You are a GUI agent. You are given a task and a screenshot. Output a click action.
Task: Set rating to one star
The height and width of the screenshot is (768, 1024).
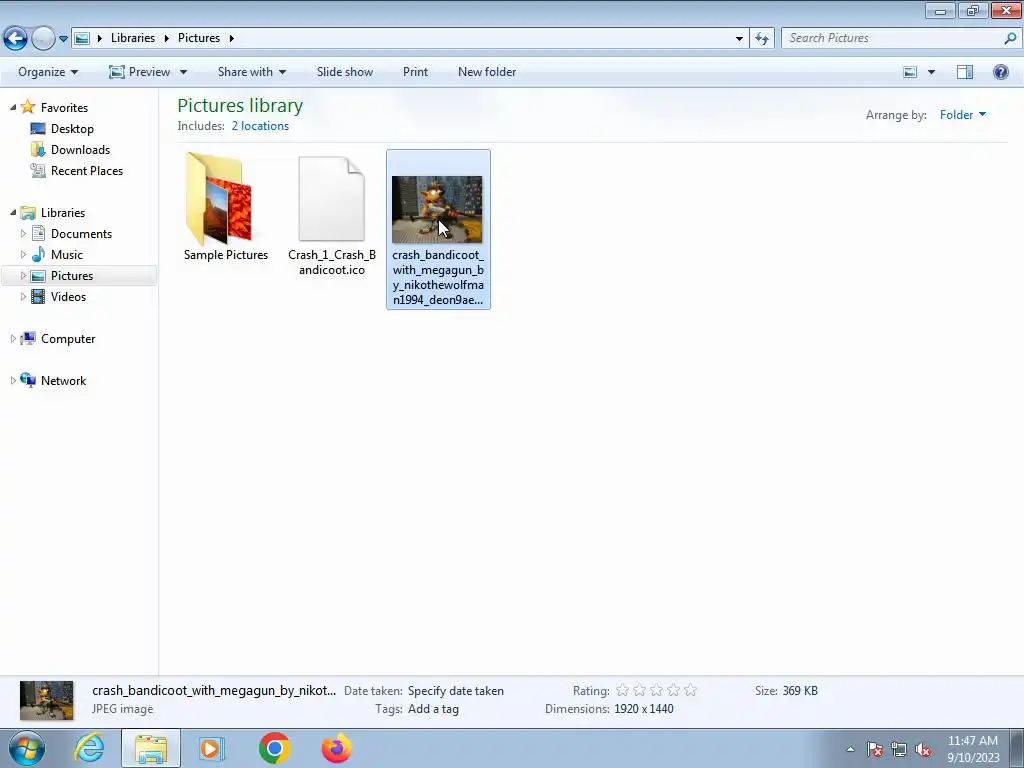pyautogui.click(x=622, y=690)
